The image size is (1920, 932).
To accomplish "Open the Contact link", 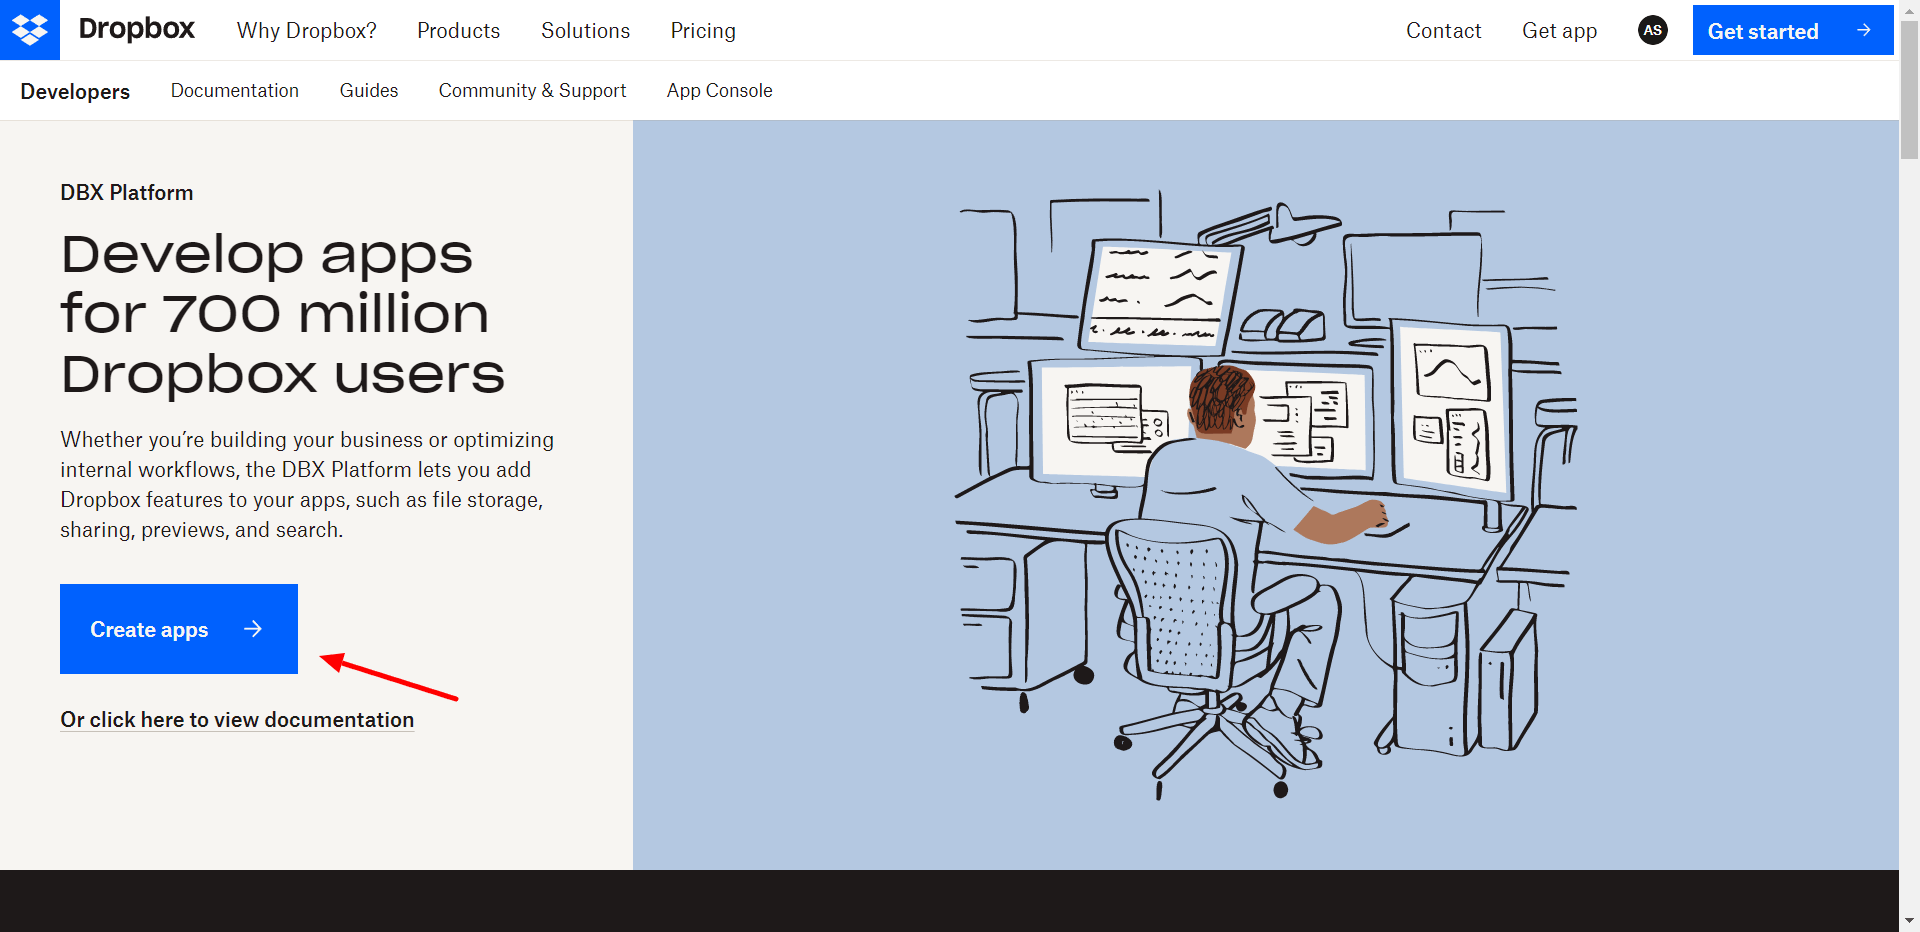I will [1444, 31].
